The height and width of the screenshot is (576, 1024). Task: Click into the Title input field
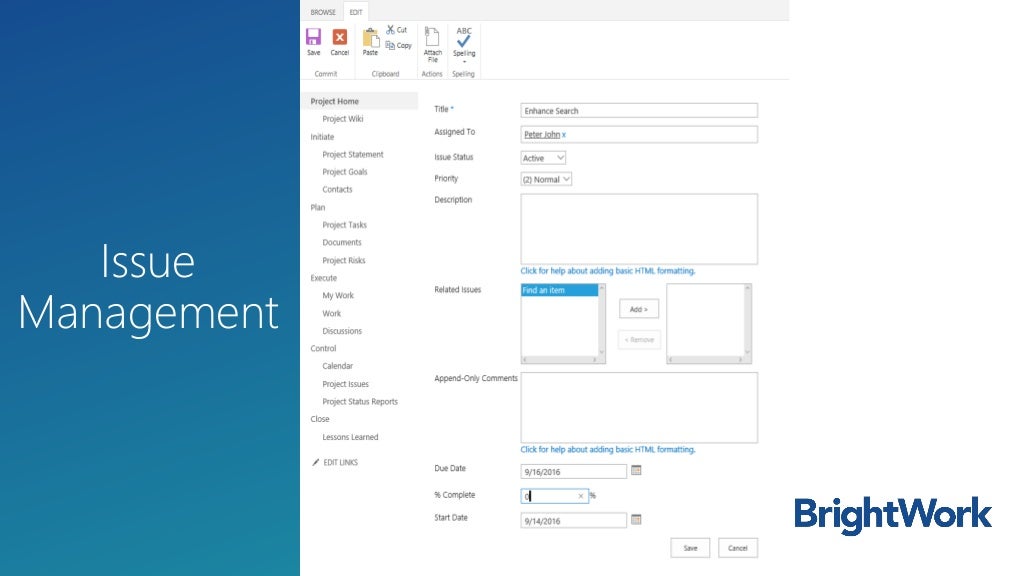(x=639, y=110)
